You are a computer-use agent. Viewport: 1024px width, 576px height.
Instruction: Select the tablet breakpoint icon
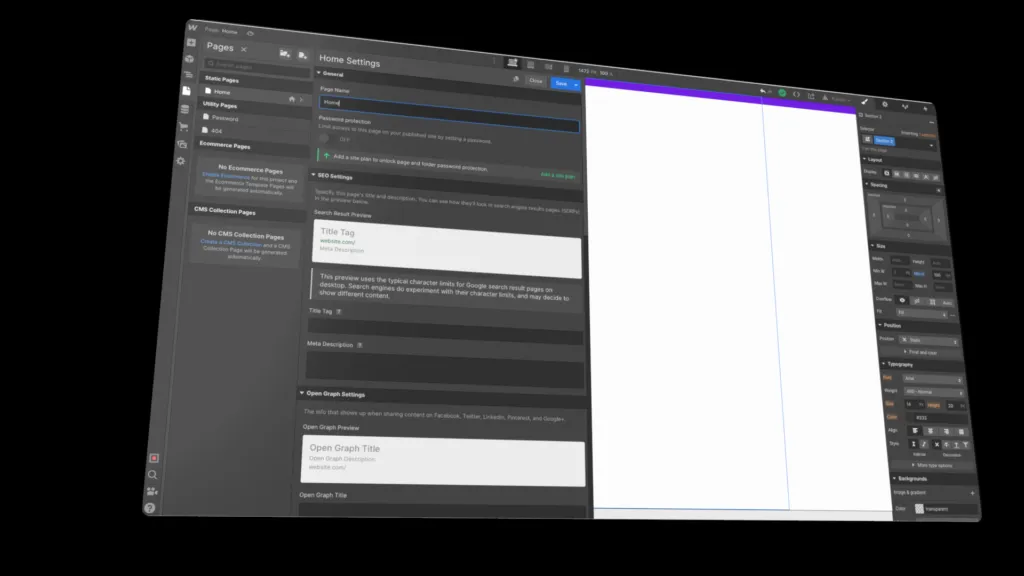[x=530, y=65]
